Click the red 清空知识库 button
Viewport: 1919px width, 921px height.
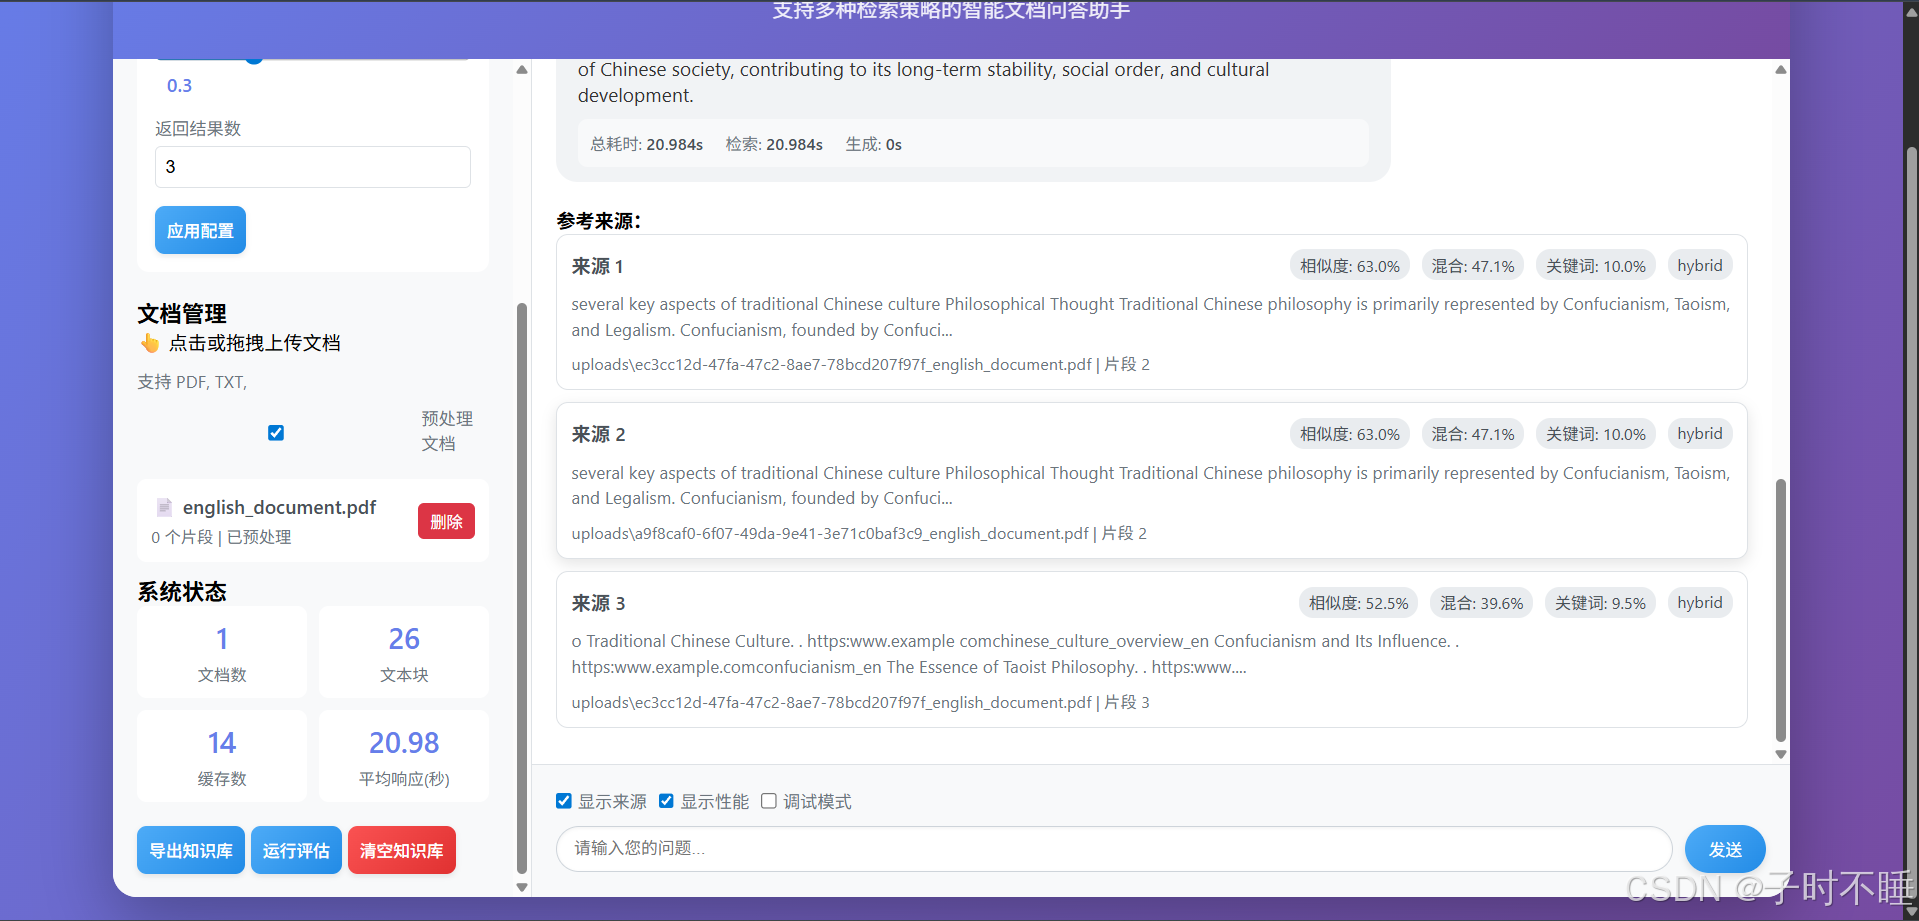402,850
